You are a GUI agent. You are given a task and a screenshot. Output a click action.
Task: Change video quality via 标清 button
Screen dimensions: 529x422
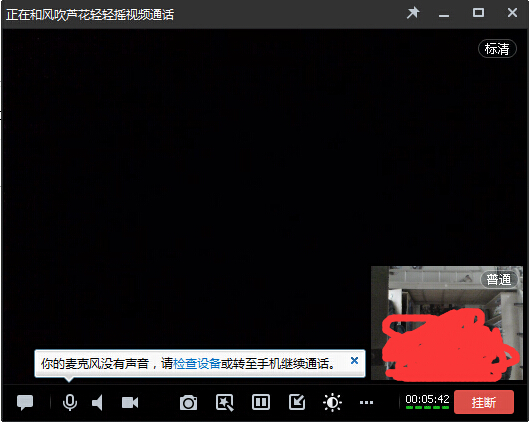click(497, 49)
